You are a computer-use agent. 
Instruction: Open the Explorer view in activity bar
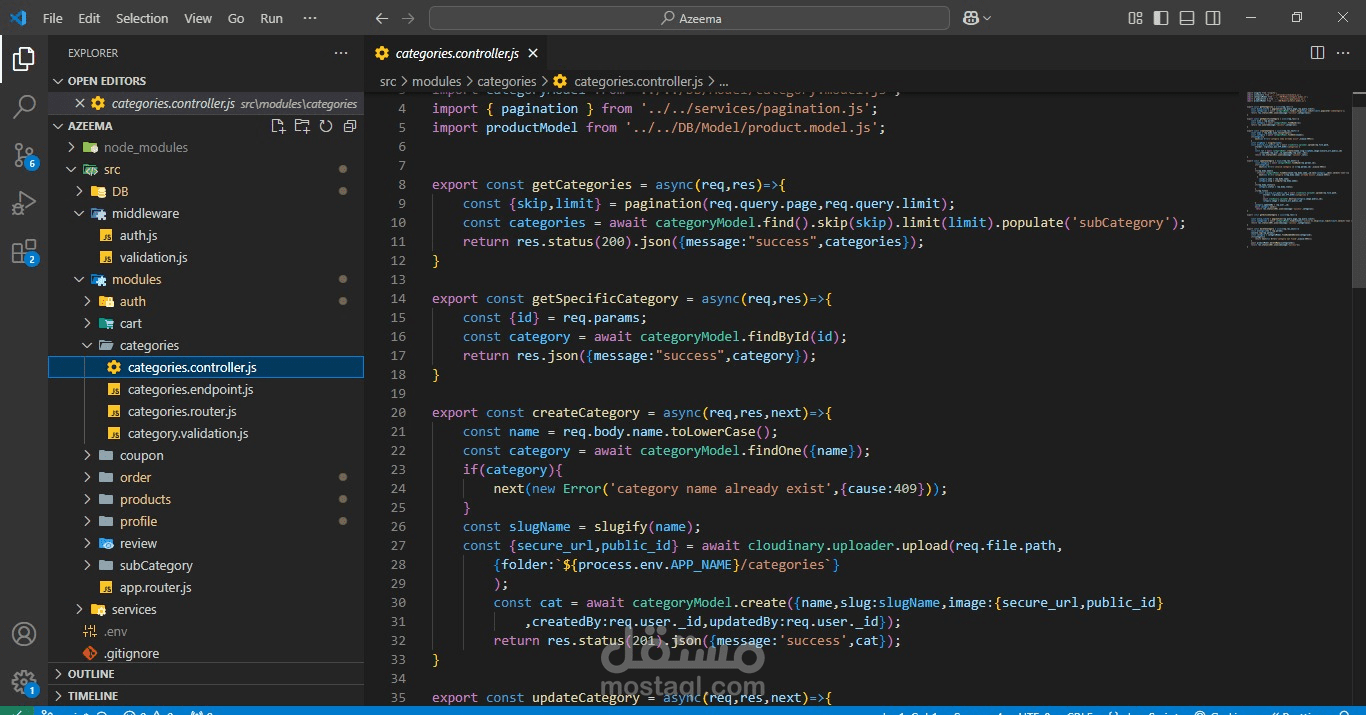24,59
